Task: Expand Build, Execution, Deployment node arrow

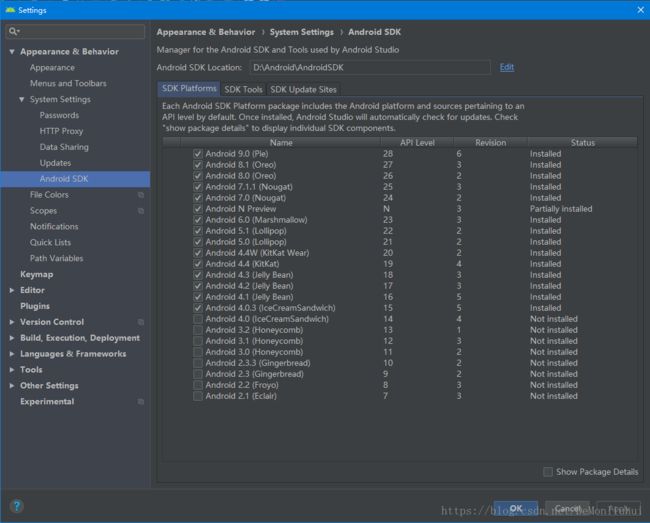Action: (12, 338)
